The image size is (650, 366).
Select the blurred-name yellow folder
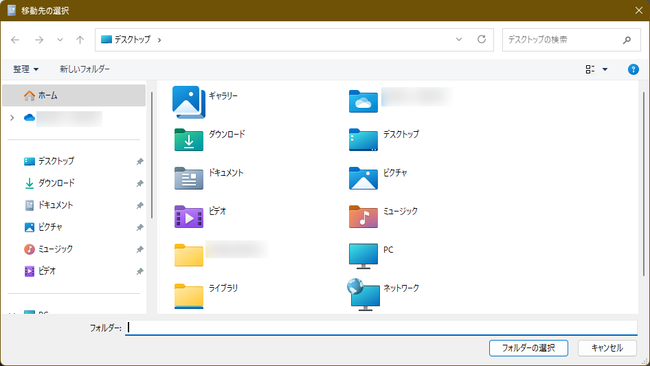pyautogui.click(x=189, y=255)
